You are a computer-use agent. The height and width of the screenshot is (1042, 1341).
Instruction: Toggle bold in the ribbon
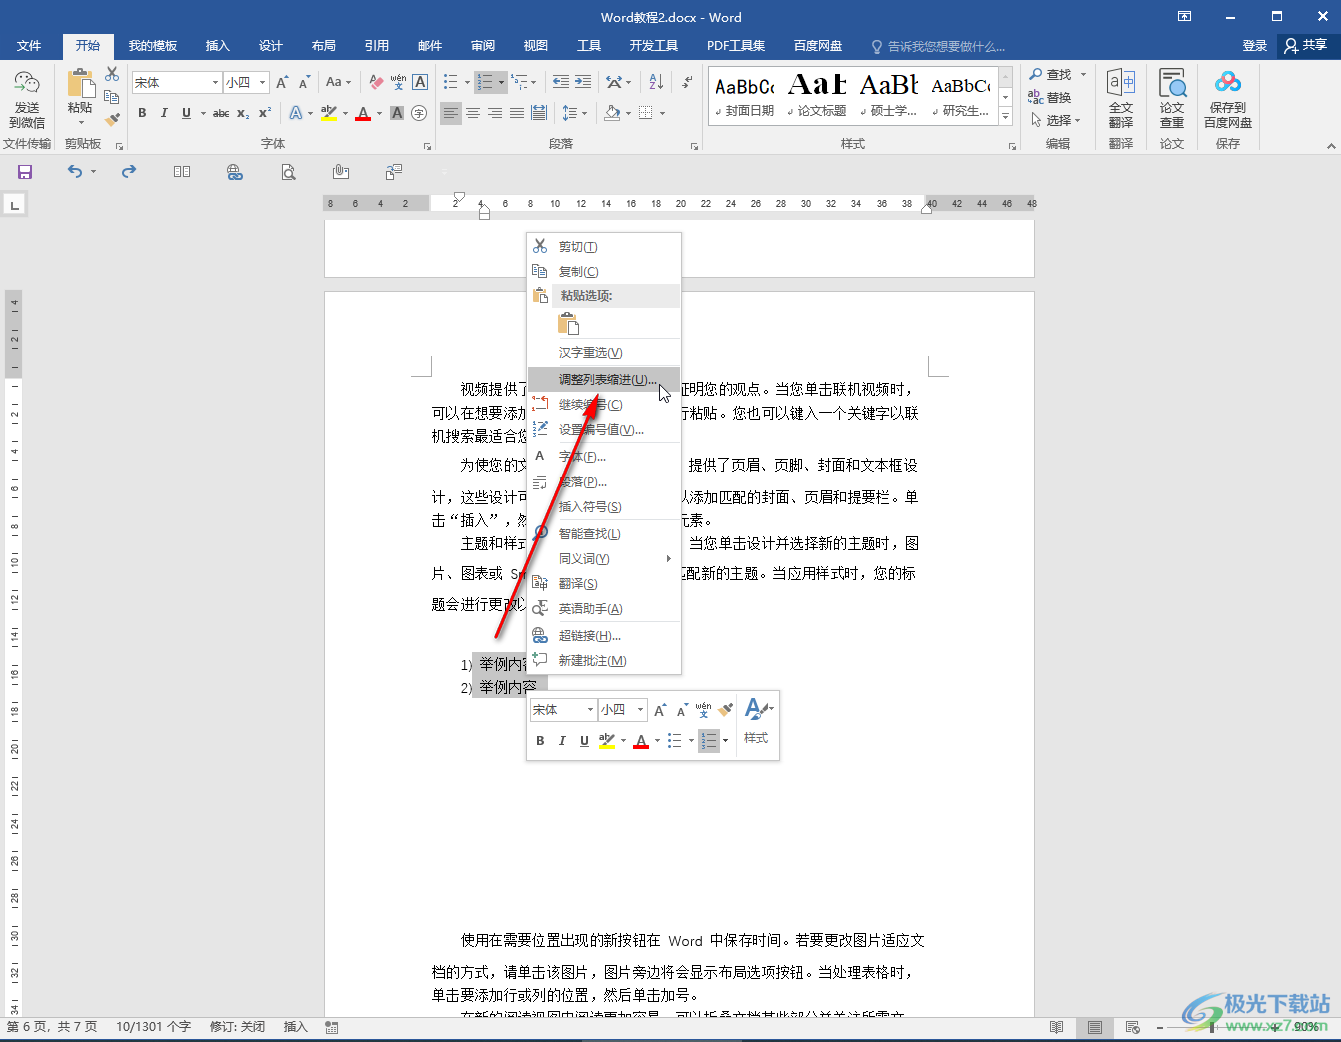tap(142, 113)
